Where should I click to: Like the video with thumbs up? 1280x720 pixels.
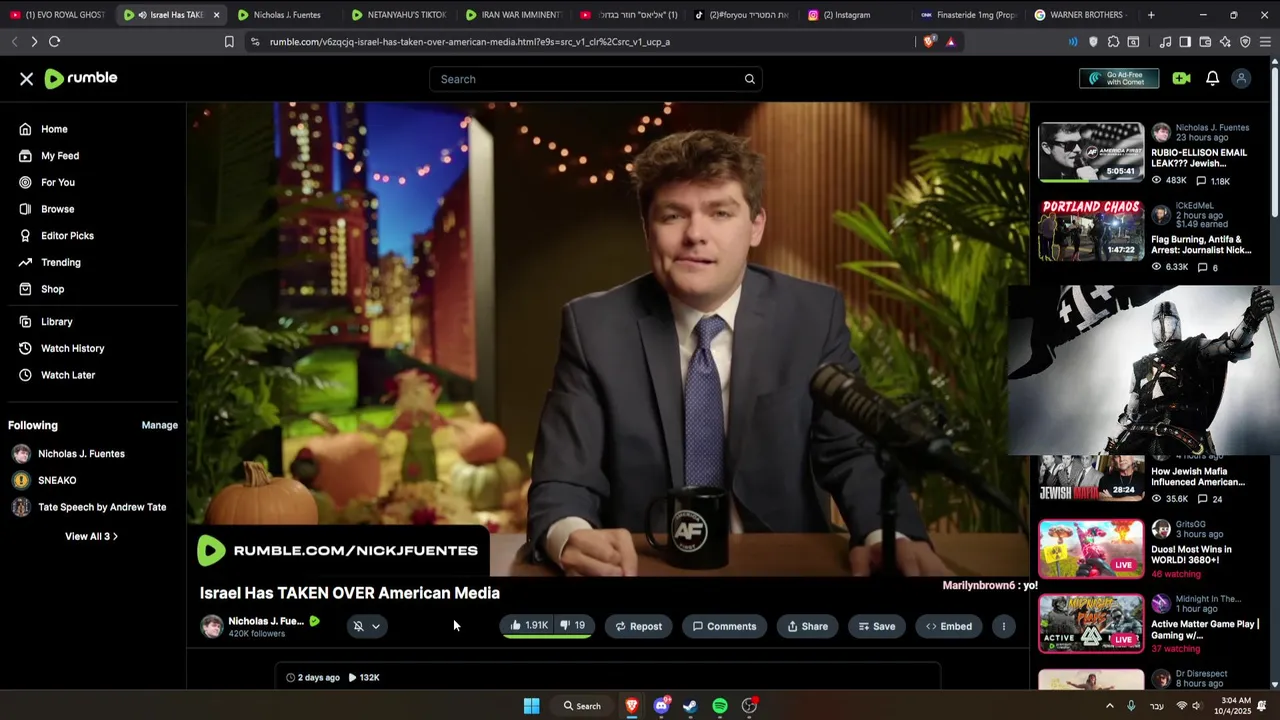(528, 626)
